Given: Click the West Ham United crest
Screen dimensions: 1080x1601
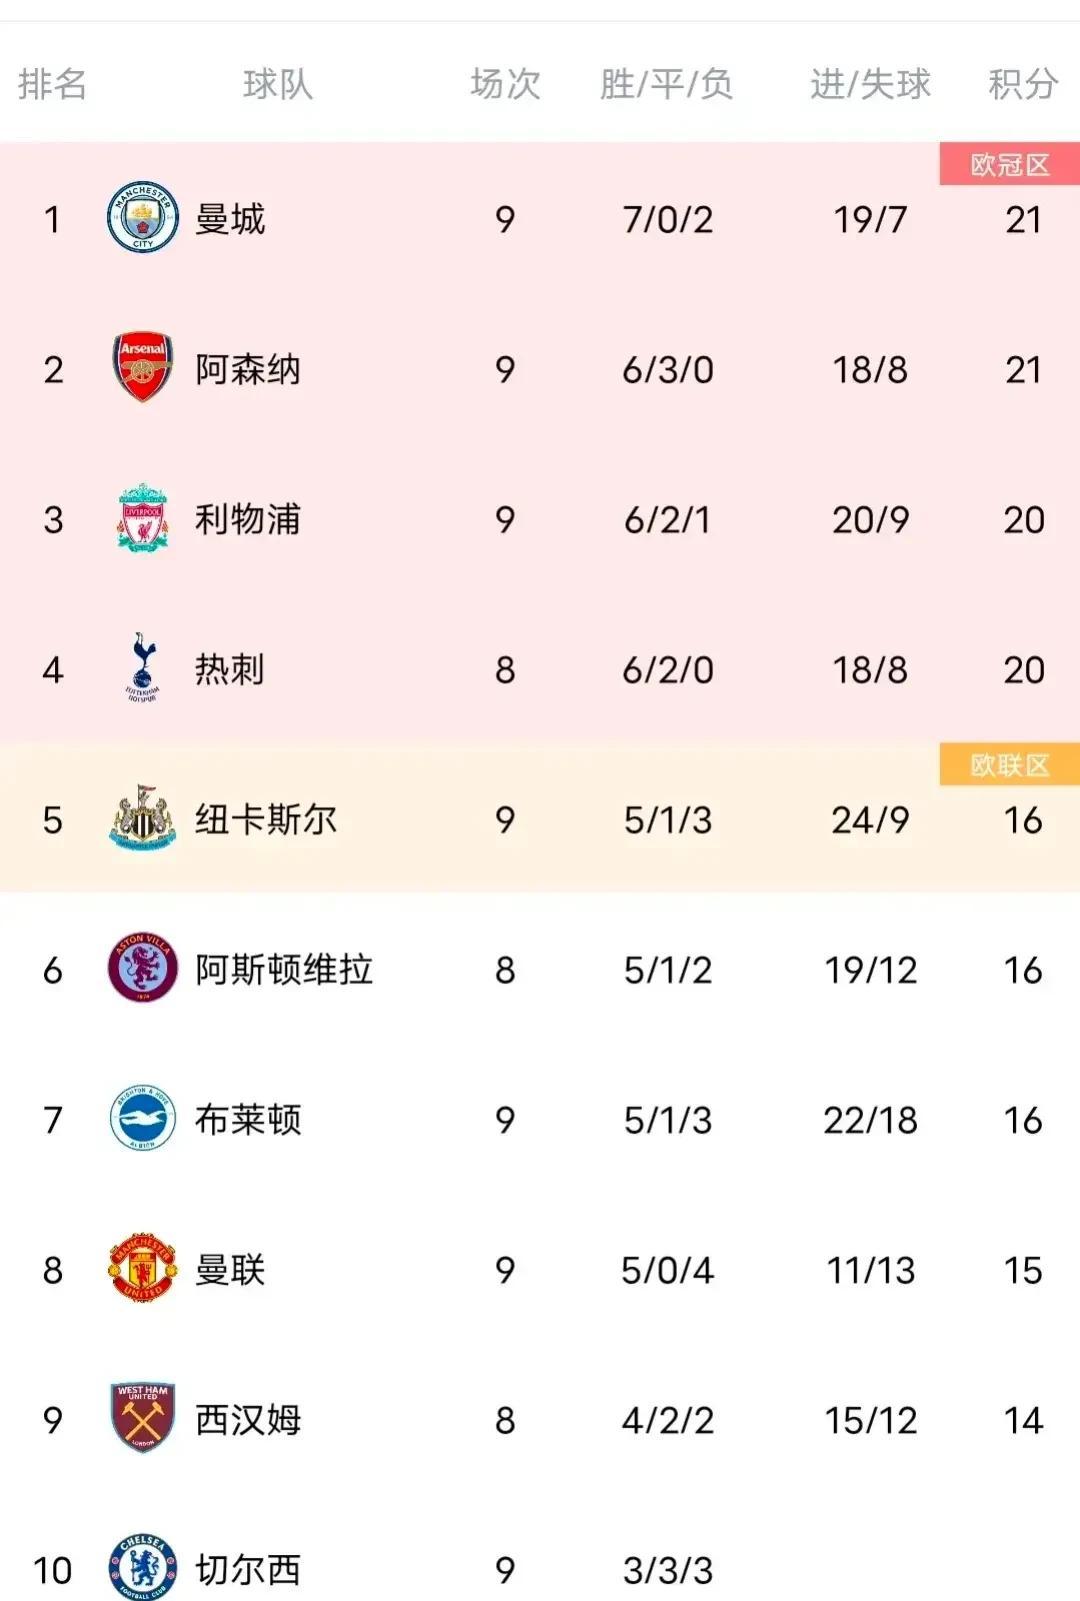Looking at the screenshot, I should click(142, 1418).
